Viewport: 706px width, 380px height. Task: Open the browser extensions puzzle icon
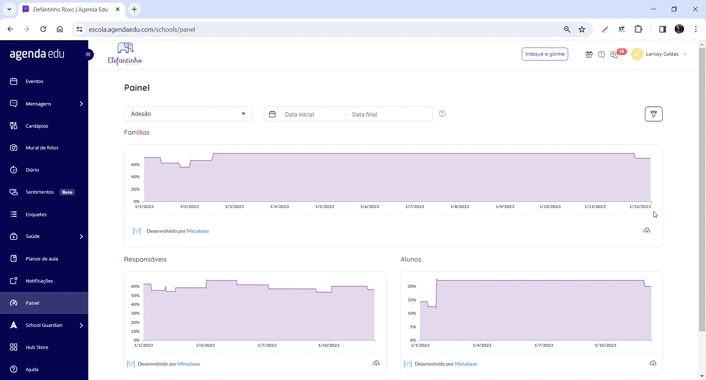(x=638, y=29)
